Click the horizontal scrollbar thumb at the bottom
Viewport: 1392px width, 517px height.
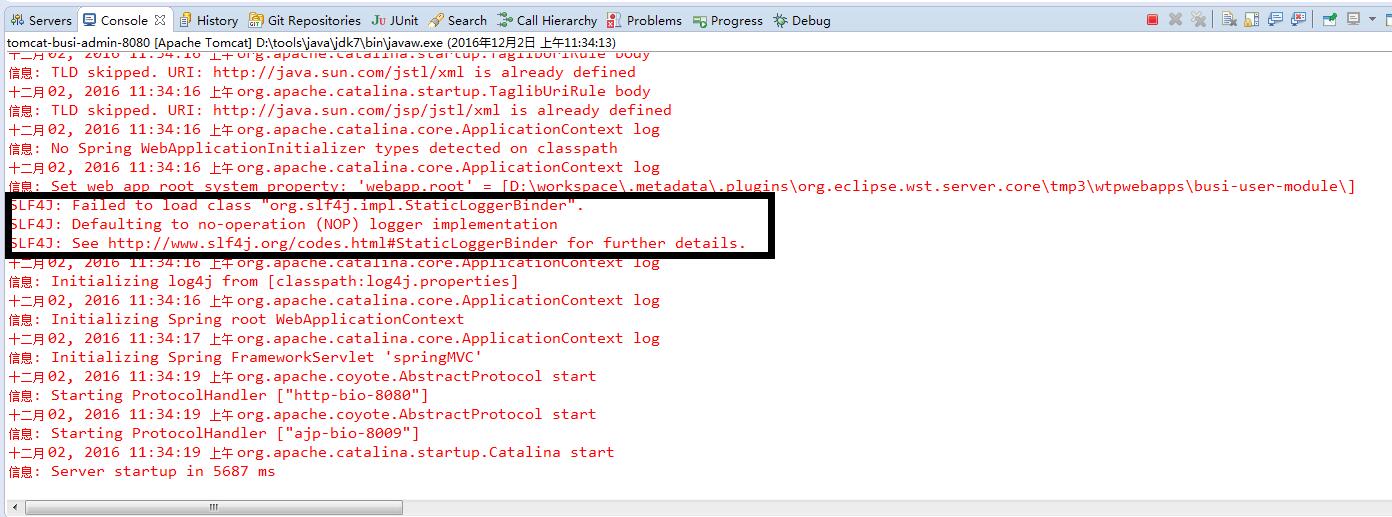pos(213,507)
